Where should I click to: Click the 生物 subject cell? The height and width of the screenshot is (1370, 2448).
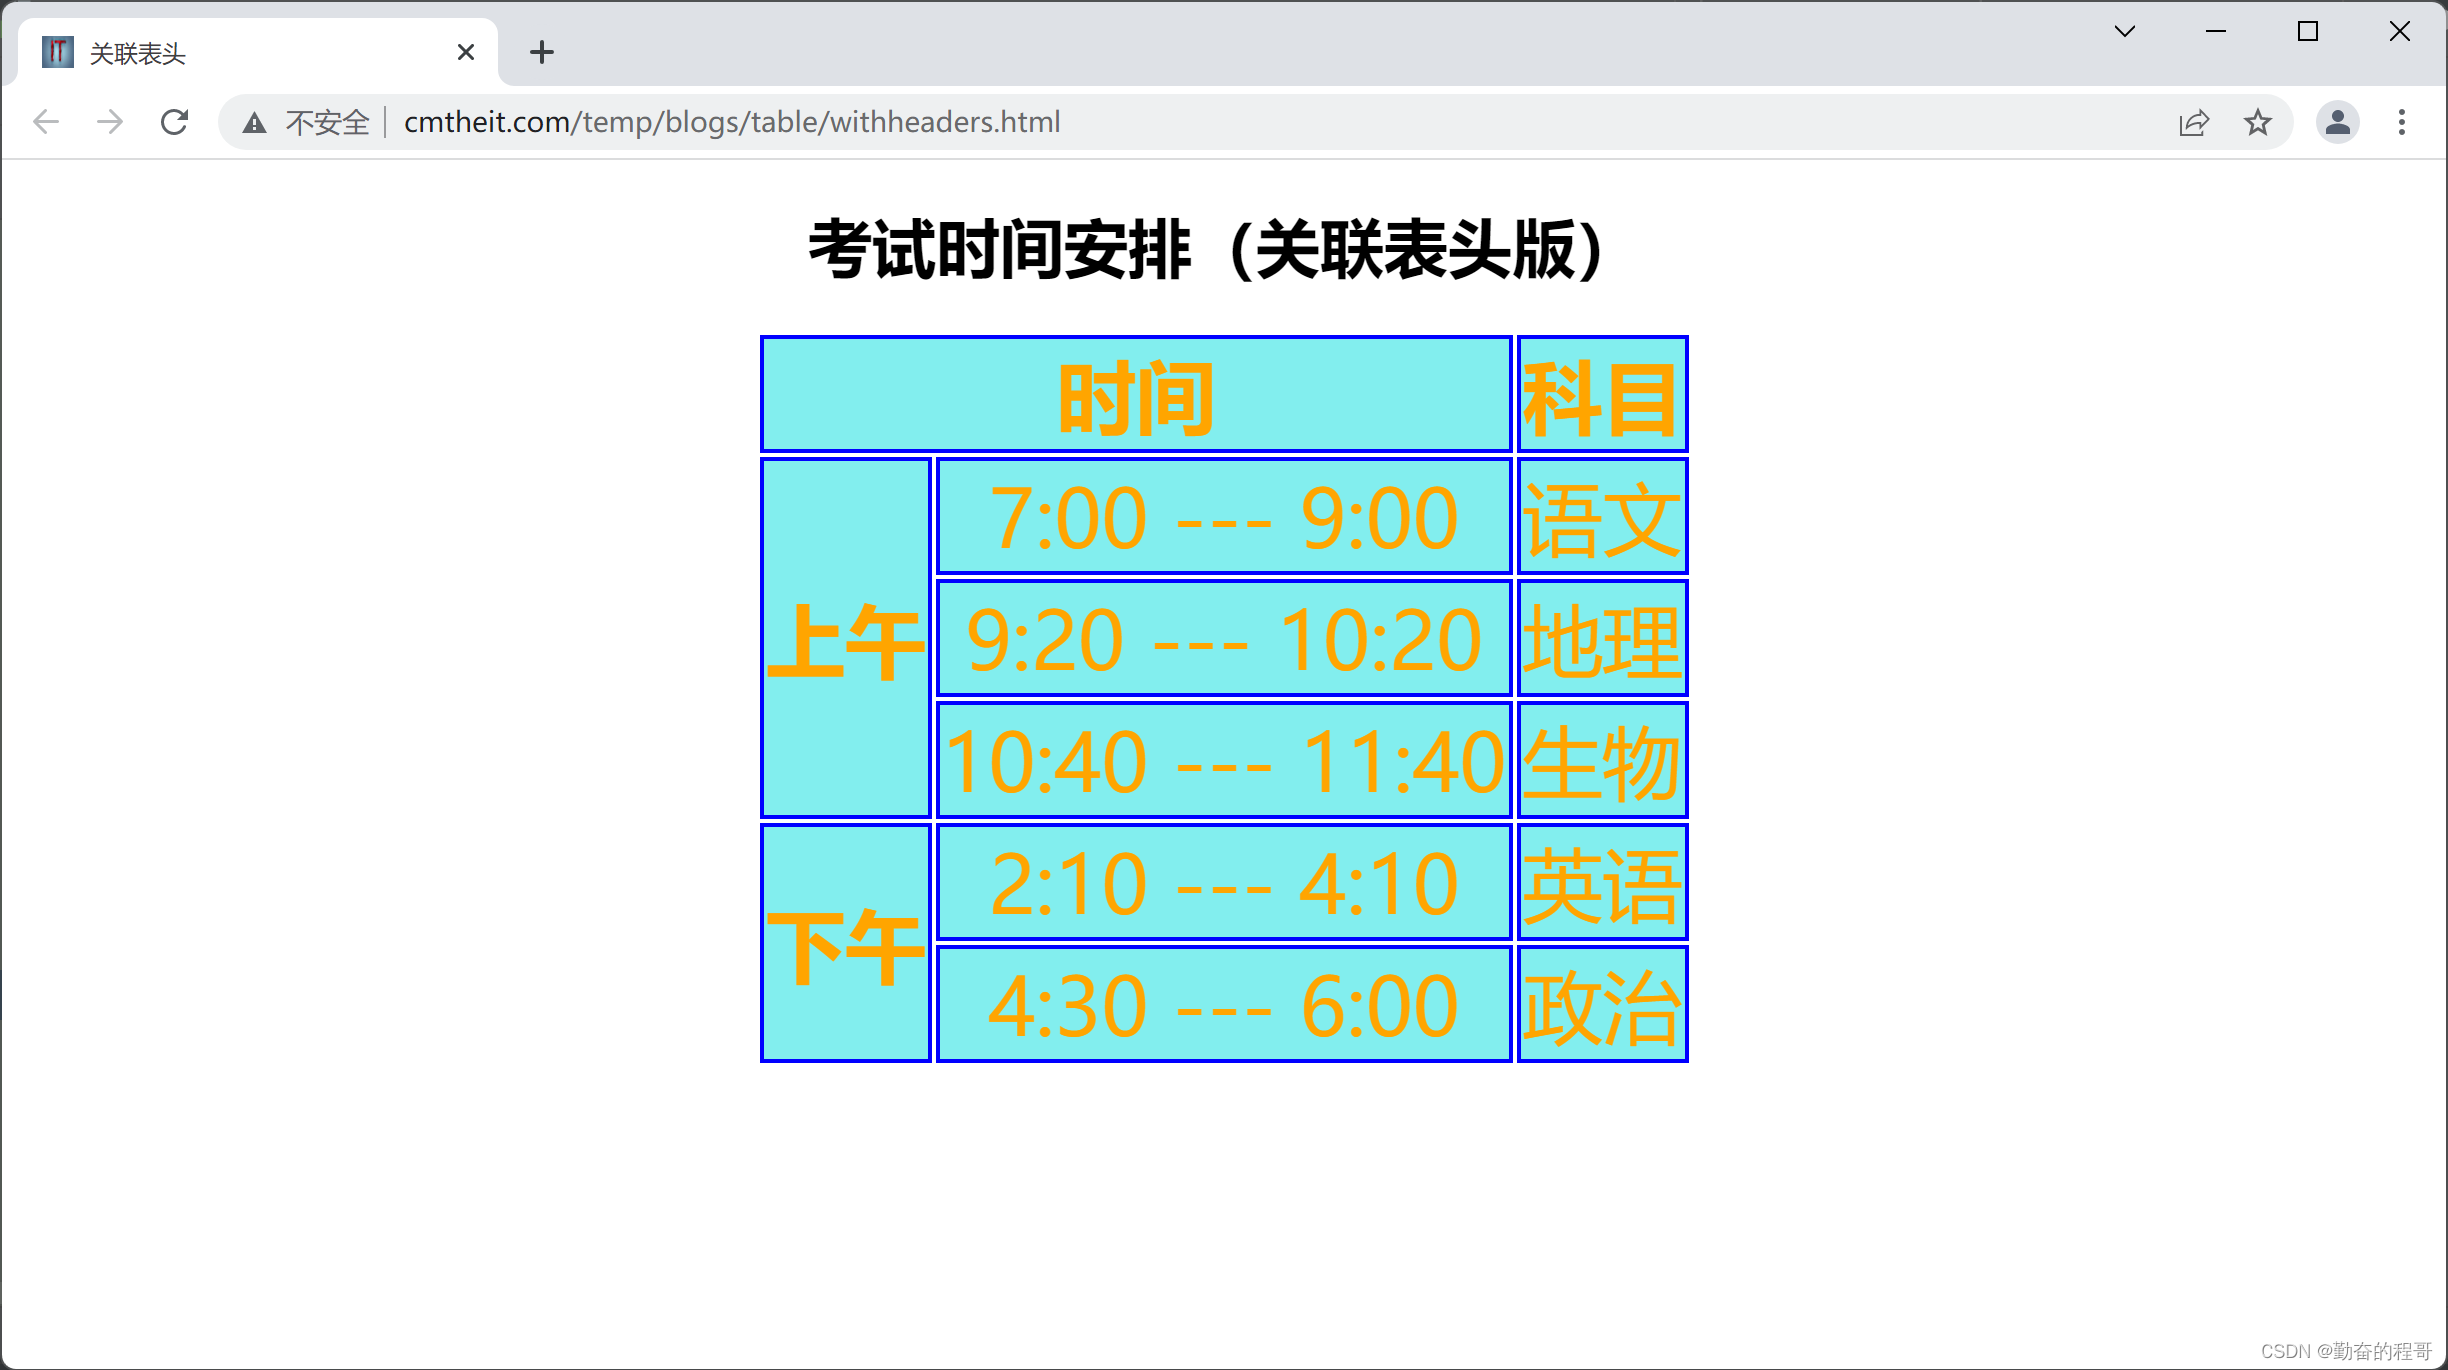1602,760
